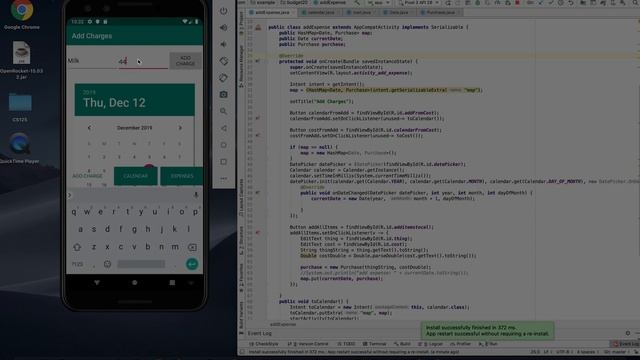Tap the phone navigation home circle
Image resolution: width=640 pixels, height=360 pixels.
(x=134, y=282)
